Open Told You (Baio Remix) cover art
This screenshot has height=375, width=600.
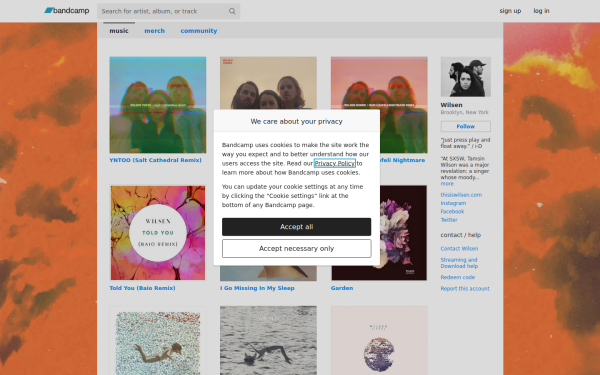(x=158, y=233)
